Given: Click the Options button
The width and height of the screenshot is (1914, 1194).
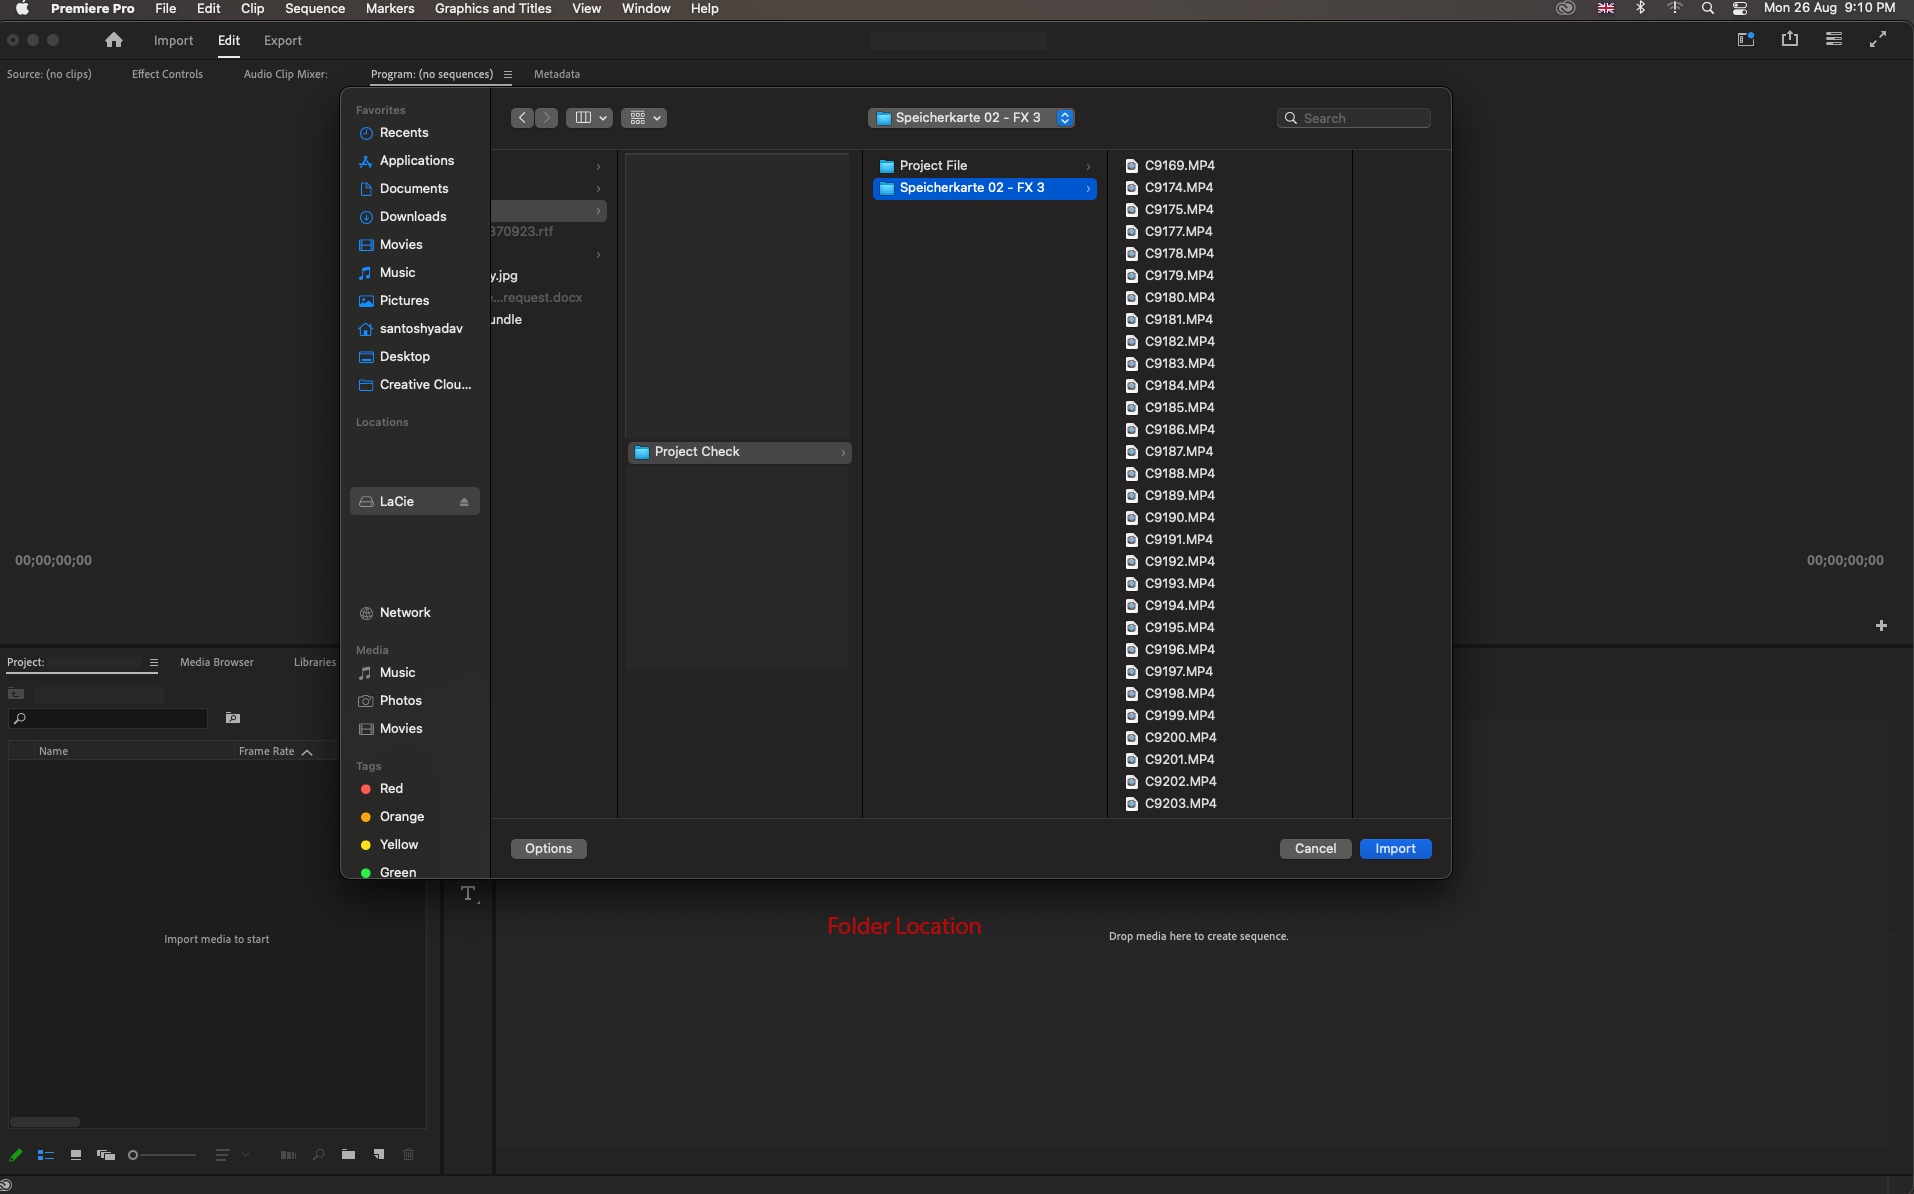Looking at the screenshot, I should coord(549,849).
